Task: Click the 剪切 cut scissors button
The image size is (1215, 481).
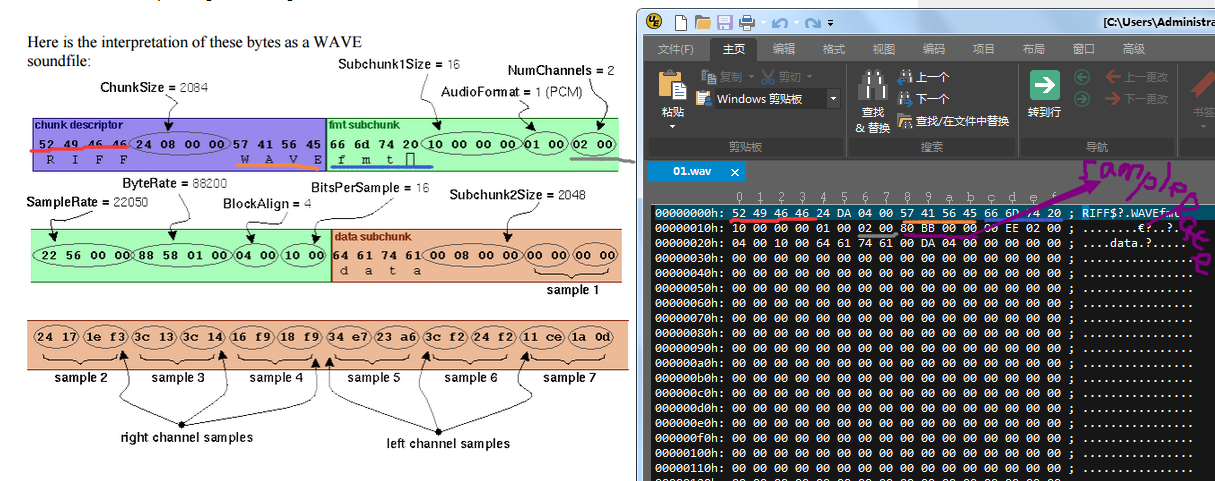Action: tap(780, 77)
